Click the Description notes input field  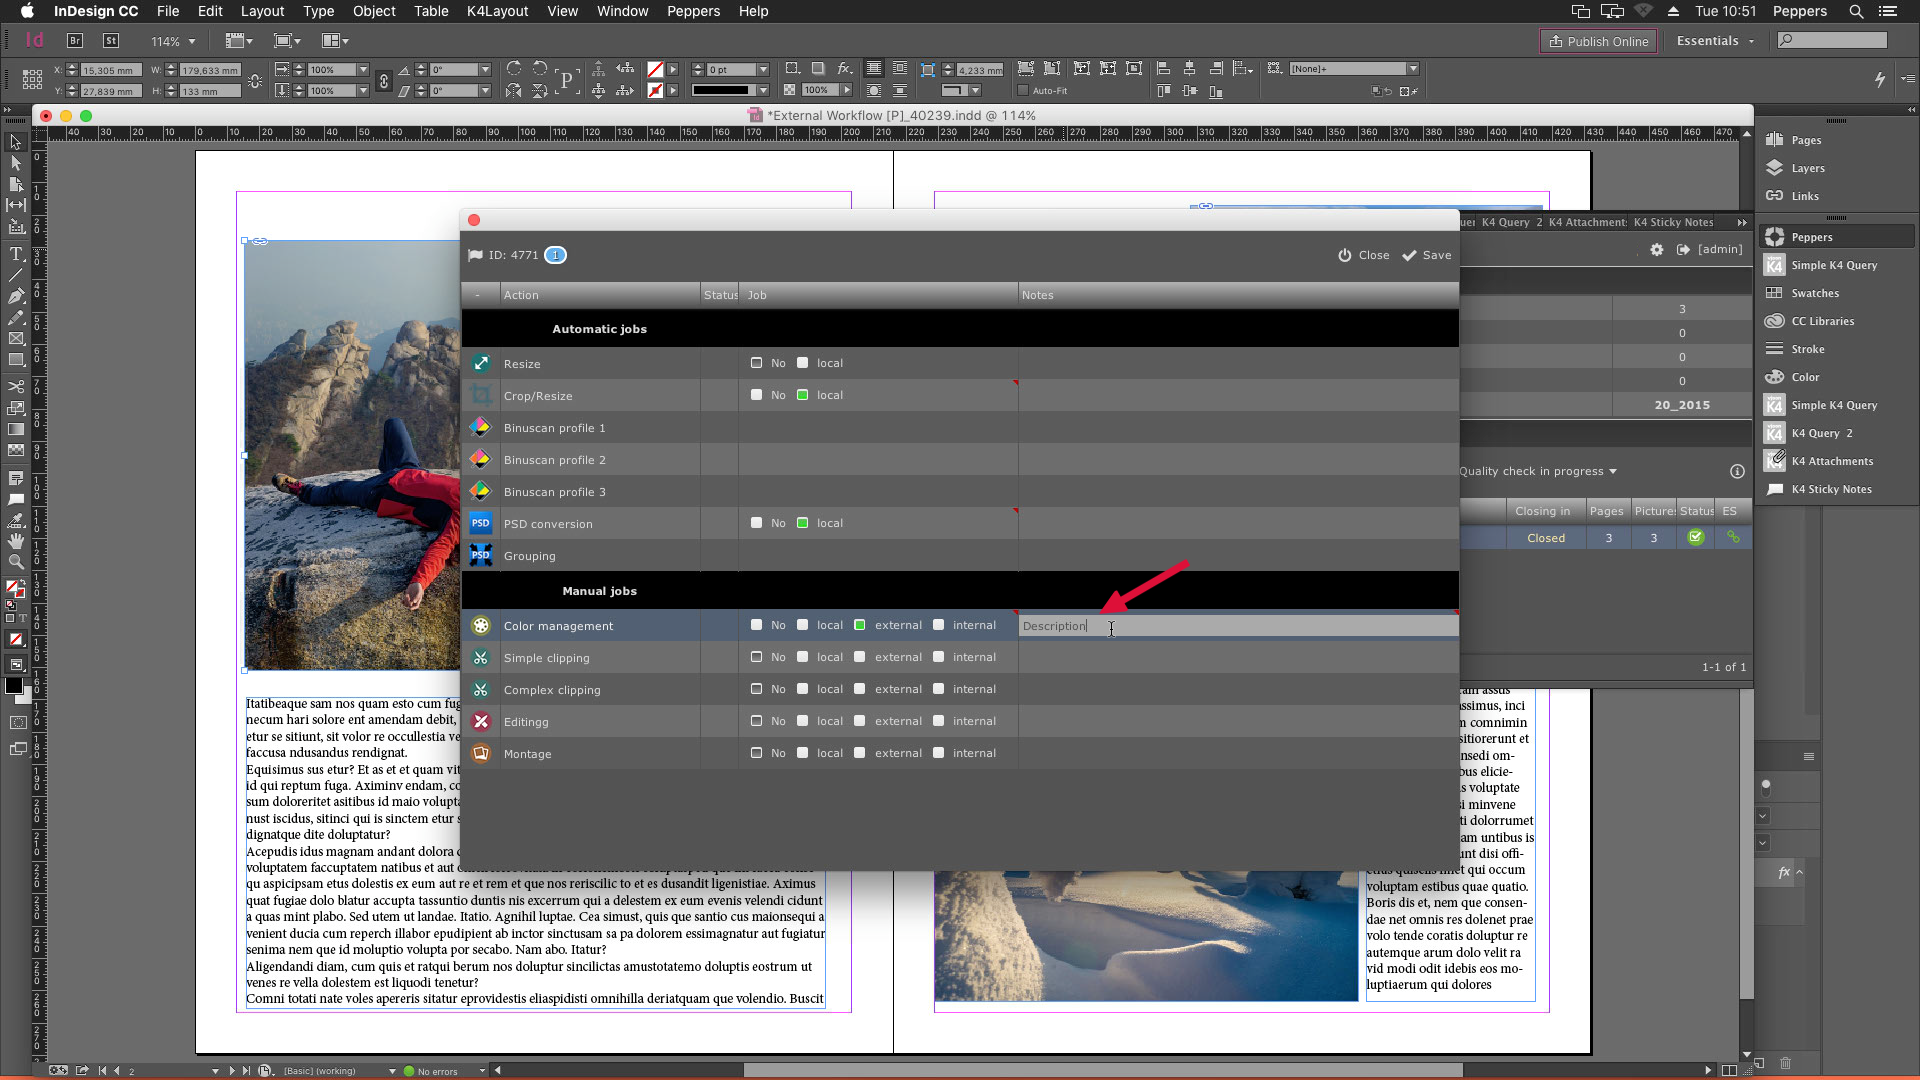(x=1238, y=626)
